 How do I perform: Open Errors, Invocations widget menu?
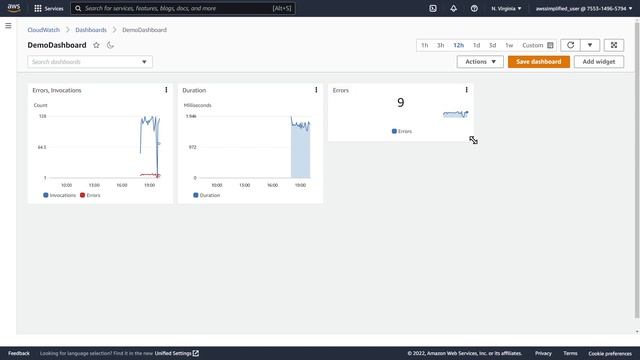coord(166,90)
